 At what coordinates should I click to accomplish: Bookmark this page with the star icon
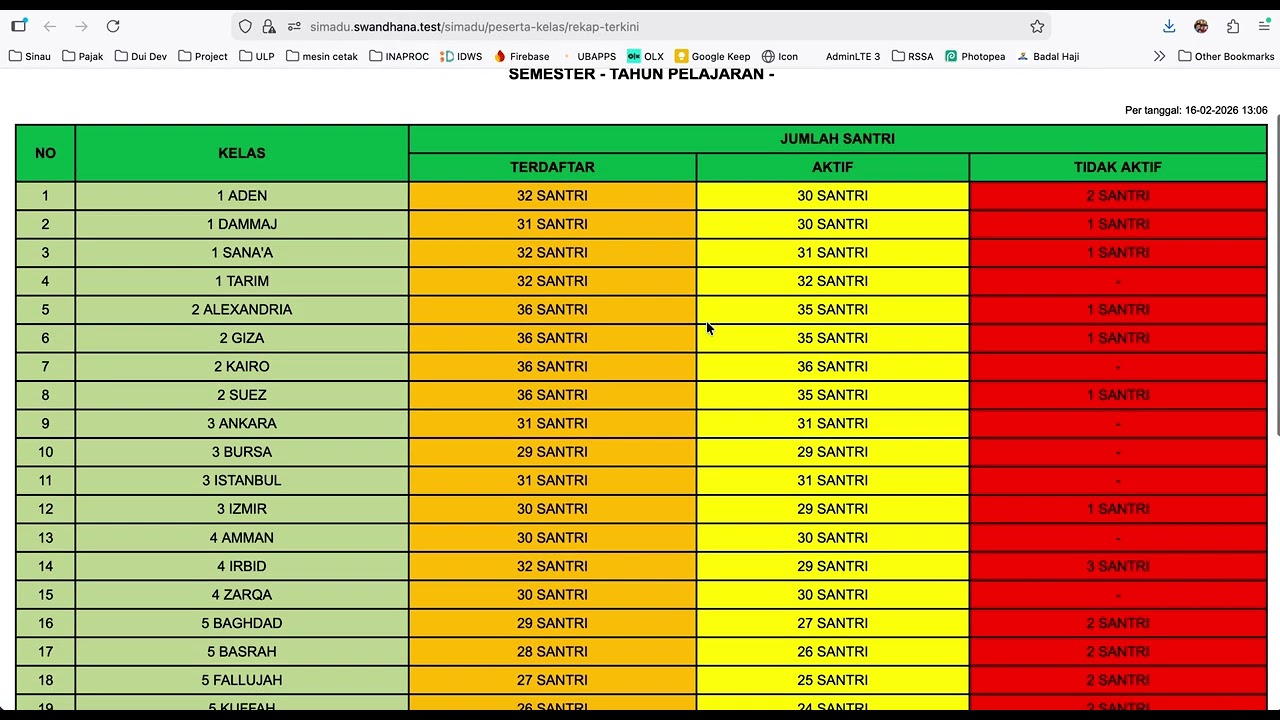tap(1037, 26)
